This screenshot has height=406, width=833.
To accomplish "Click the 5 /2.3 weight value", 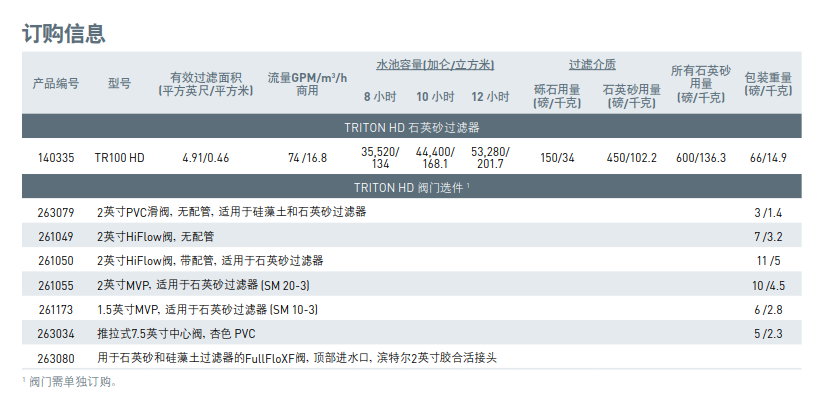I will click(768, 334).
